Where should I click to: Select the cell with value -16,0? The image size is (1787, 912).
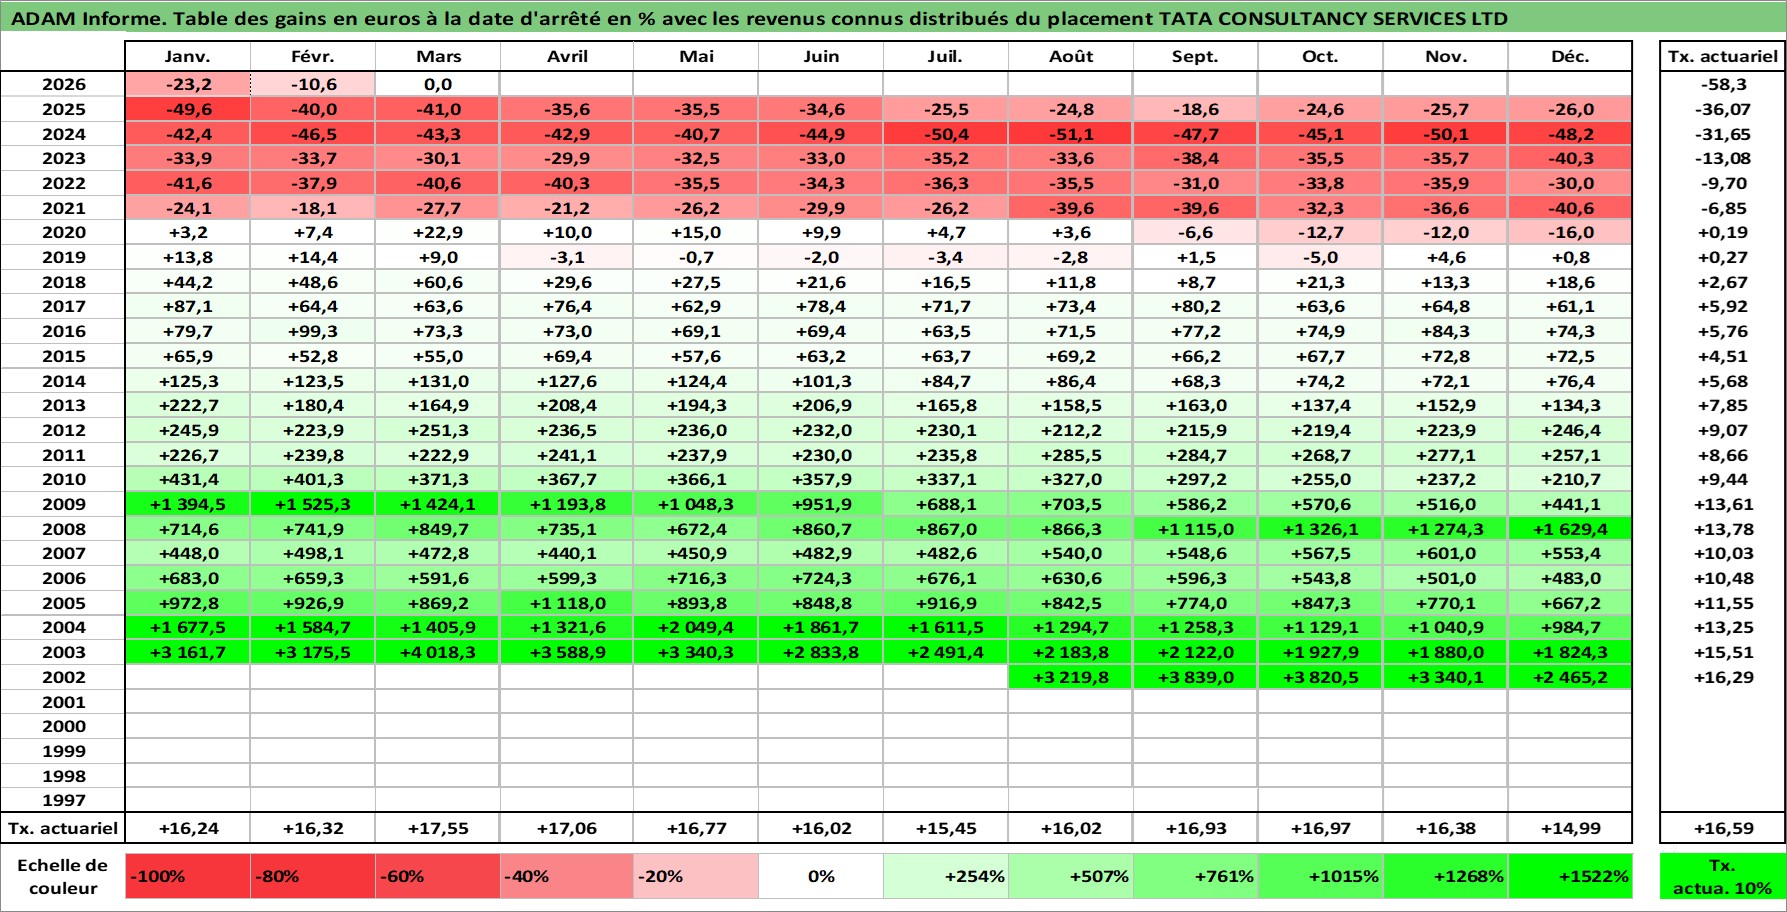click(1570, 232)
